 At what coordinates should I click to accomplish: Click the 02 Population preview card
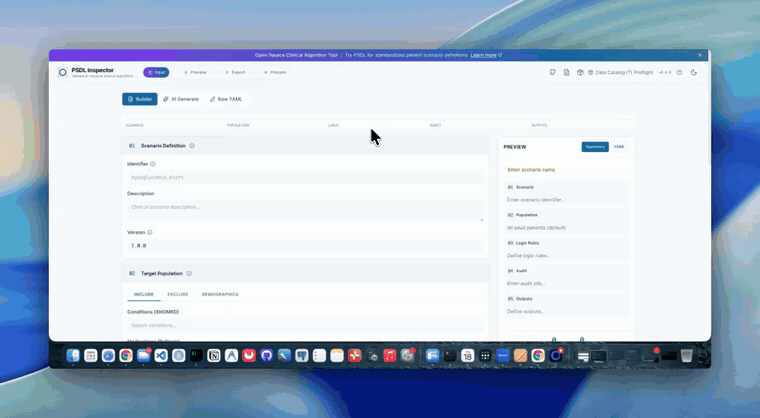point(567,221)
